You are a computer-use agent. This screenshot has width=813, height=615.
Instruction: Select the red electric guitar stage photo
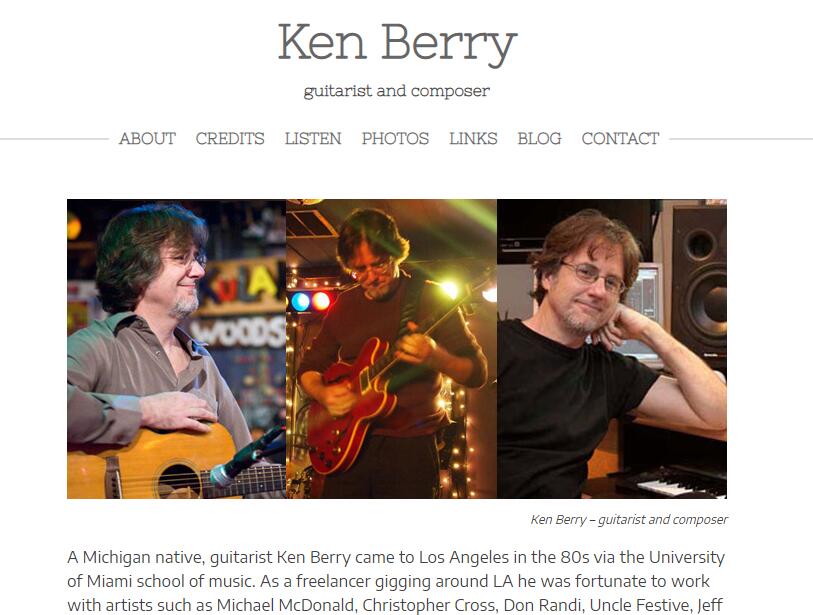pos(391,349)
